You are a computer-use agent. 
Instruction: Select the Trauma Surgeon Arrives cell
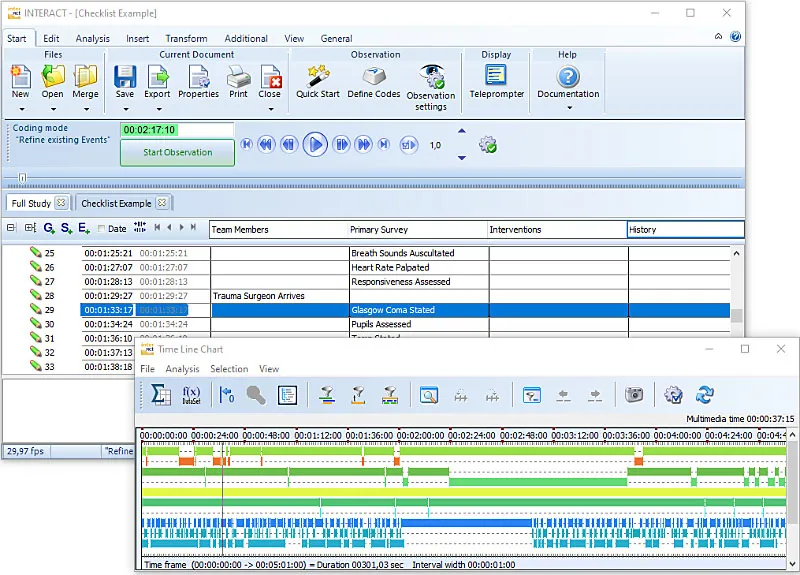pyautogui.click(x=280, y=296)
